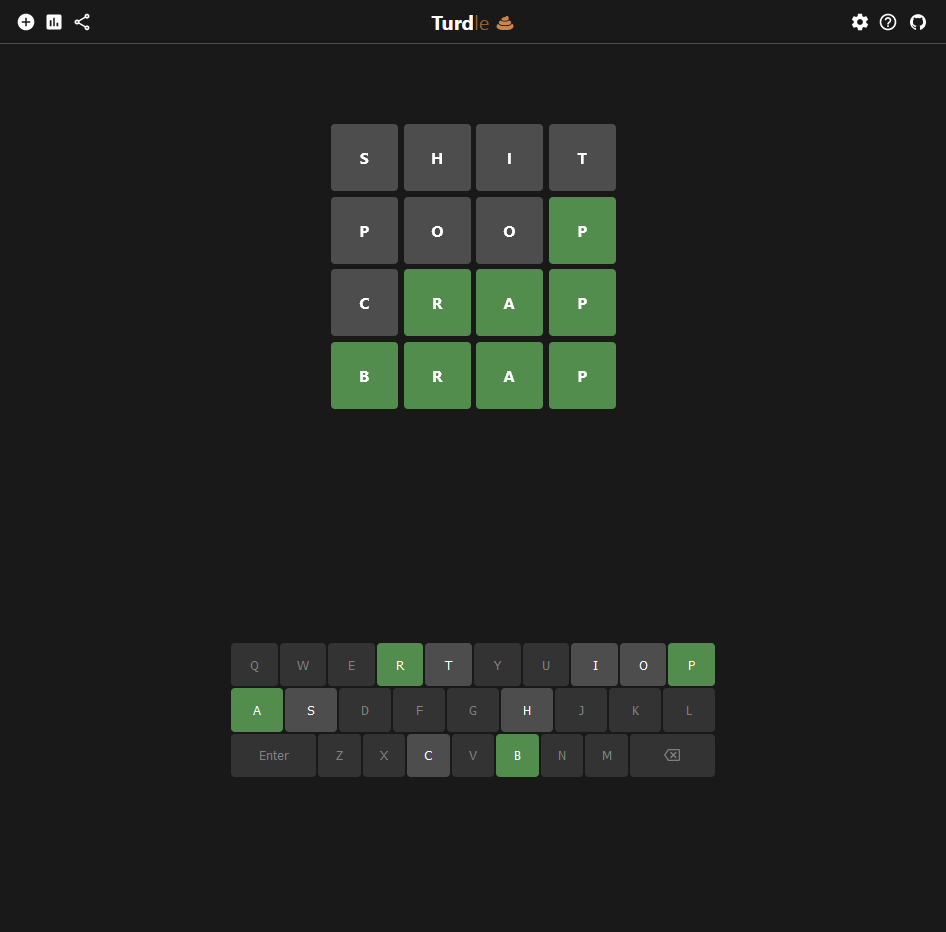Tap the K key
The image size is (946, 932).
[x=635, y=710]
